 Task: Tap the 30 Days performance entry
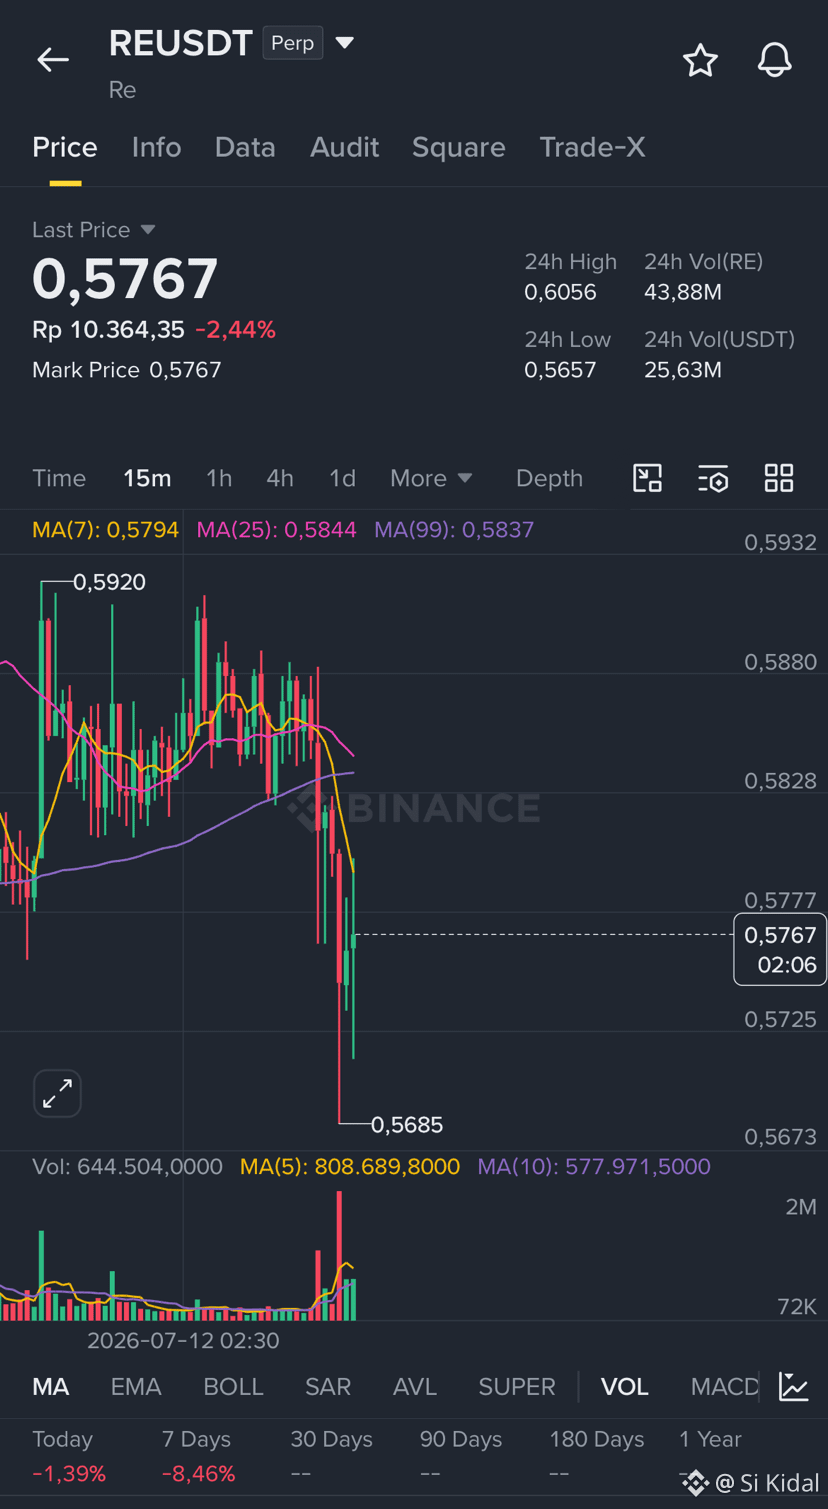(x=331, y=1456)
